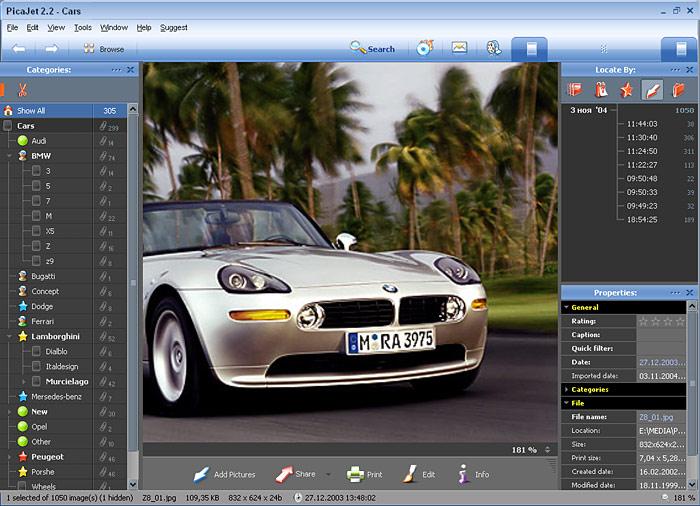
Task: Select the Dodge category
Action: point(42,306)
